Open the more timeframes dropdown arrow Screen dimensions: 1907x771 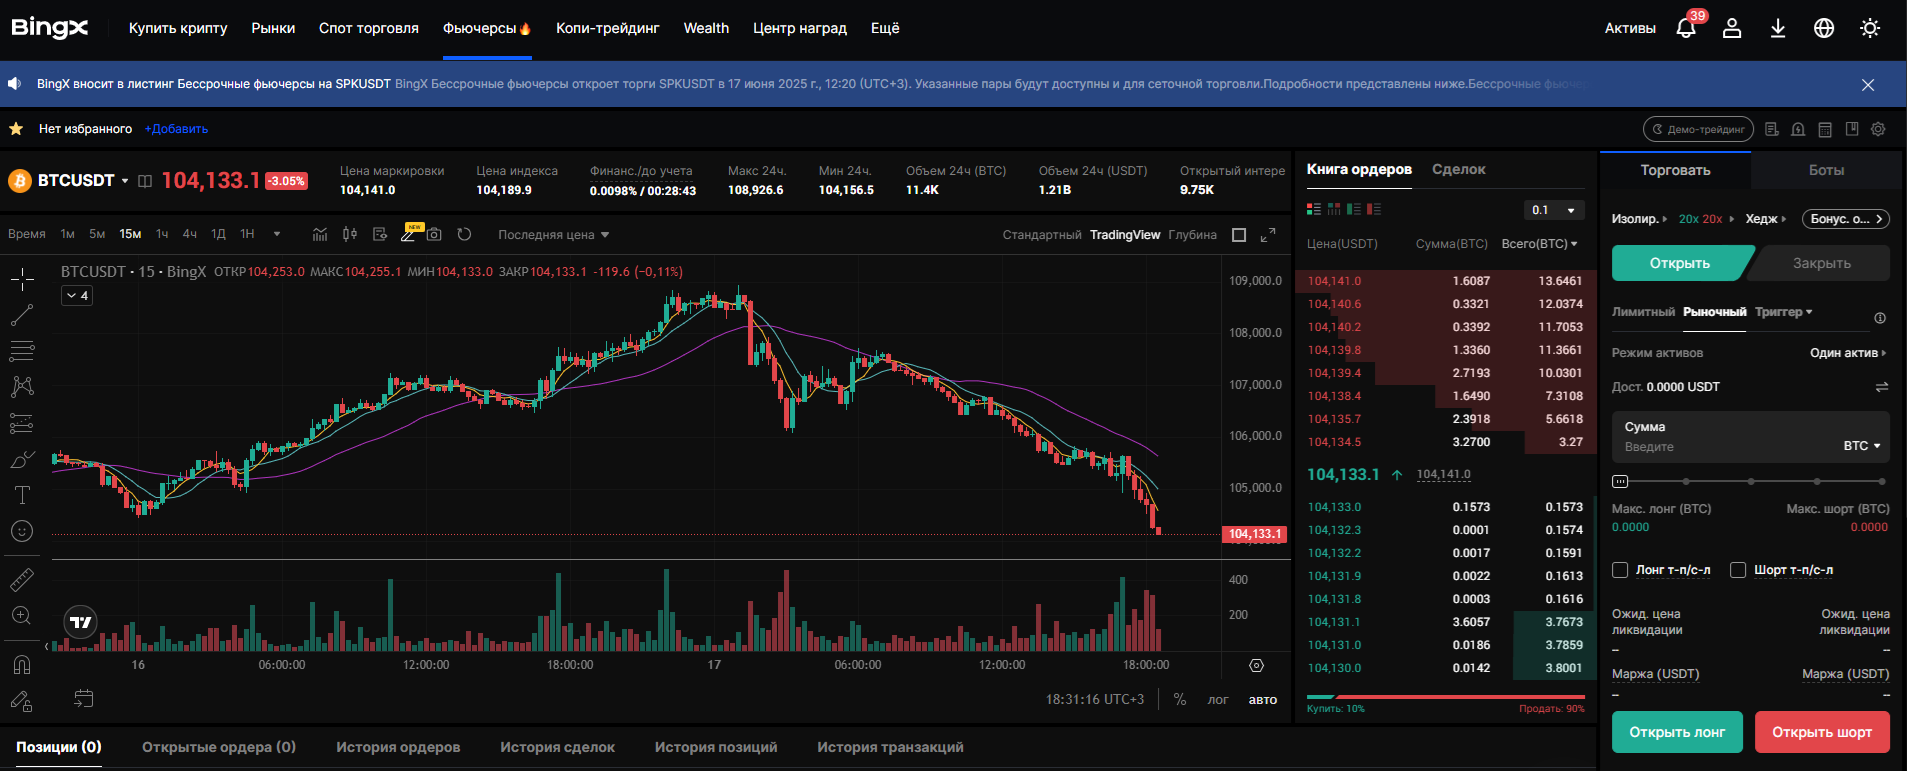tap(277, 234)
